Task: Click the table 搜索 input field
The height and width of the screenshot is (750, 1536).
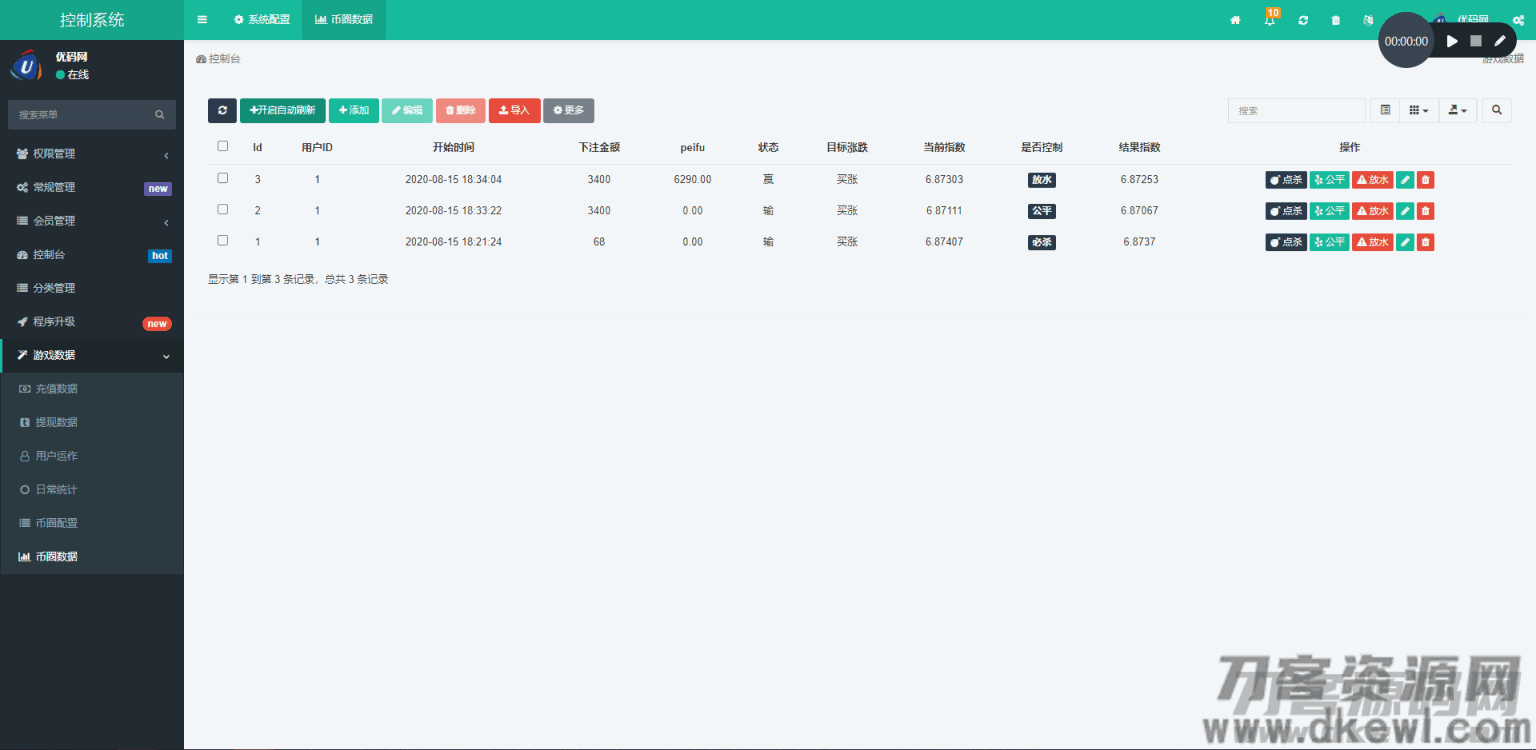Action: point(1296,110)
